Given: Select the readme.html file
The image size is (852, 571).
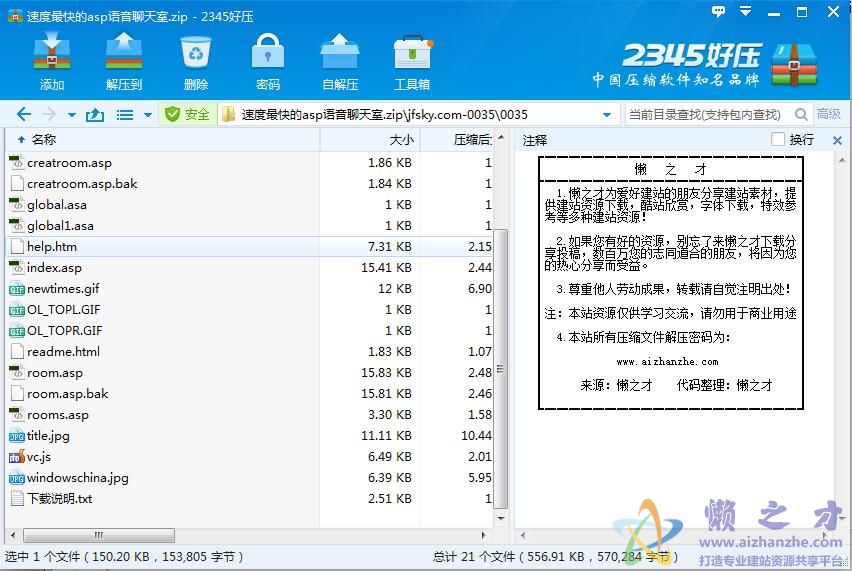Looking at the screenshot, I should coord(64,352).
